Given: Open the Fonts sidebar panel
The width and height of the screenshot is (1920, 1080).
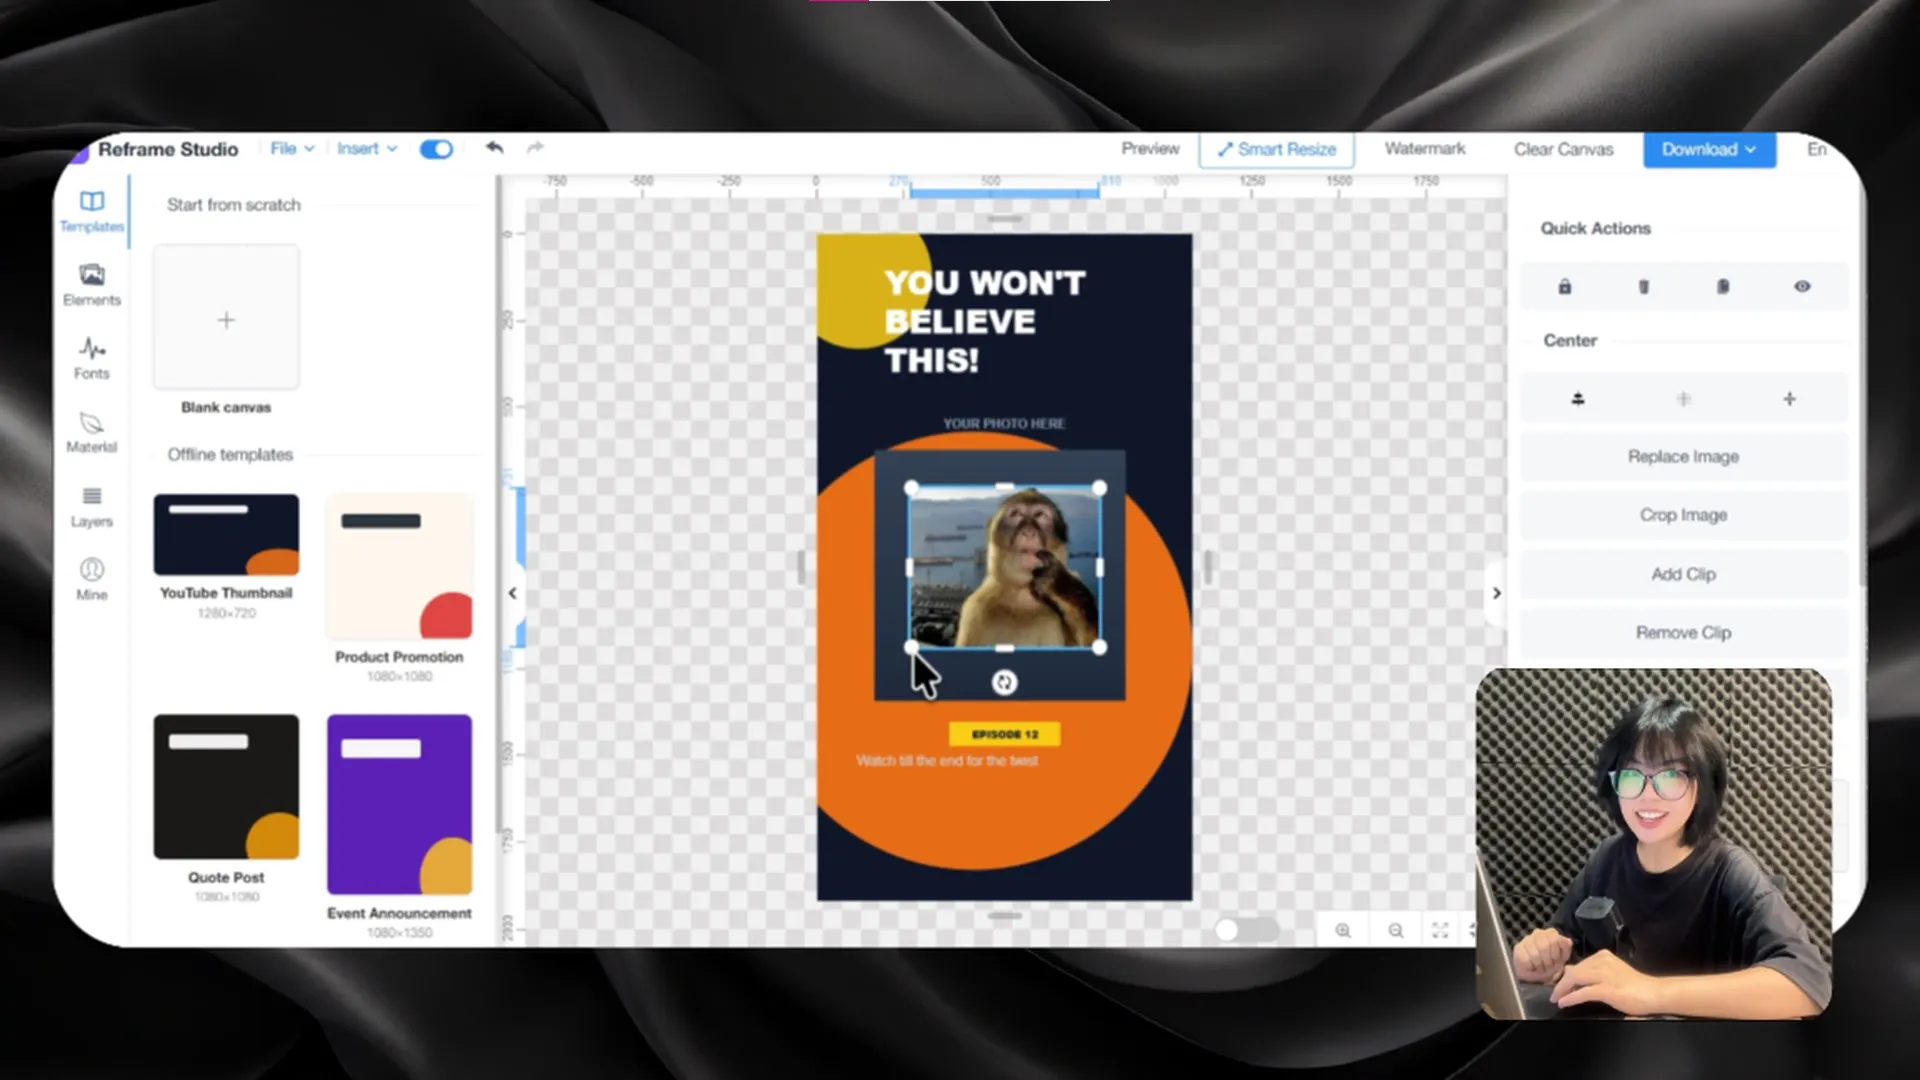Looking at the screenshot, I should click(91, 359).
